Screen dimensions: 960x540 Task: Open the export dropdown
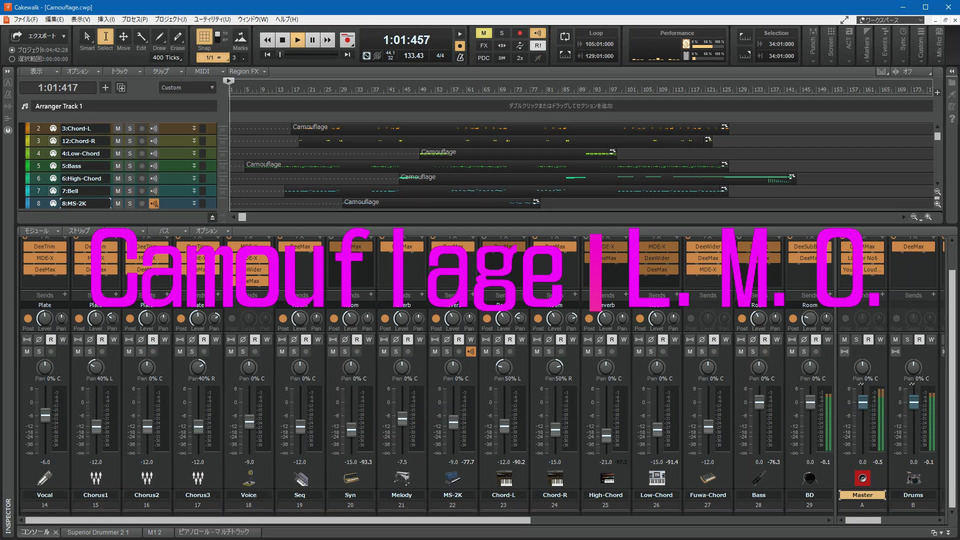click(63, 36)
